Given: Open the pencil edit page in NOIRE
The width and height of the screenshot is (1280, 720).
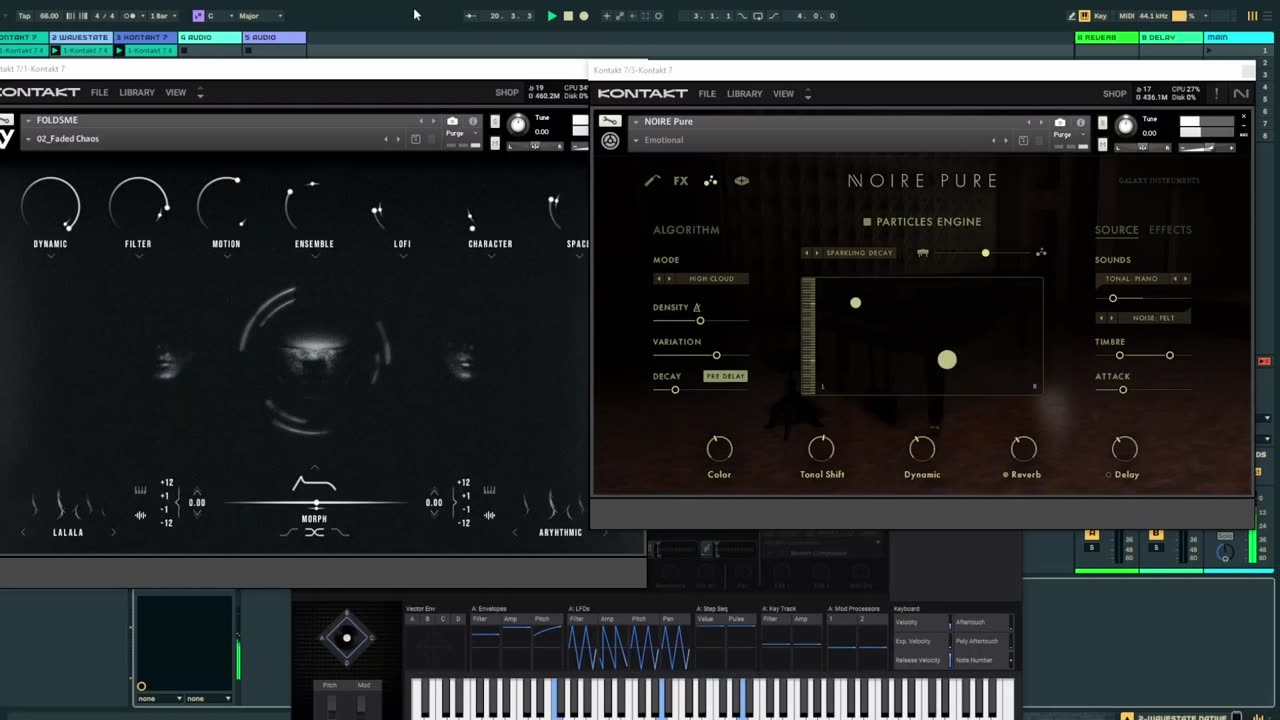Looking at the screenshot, I should point(652,181).
